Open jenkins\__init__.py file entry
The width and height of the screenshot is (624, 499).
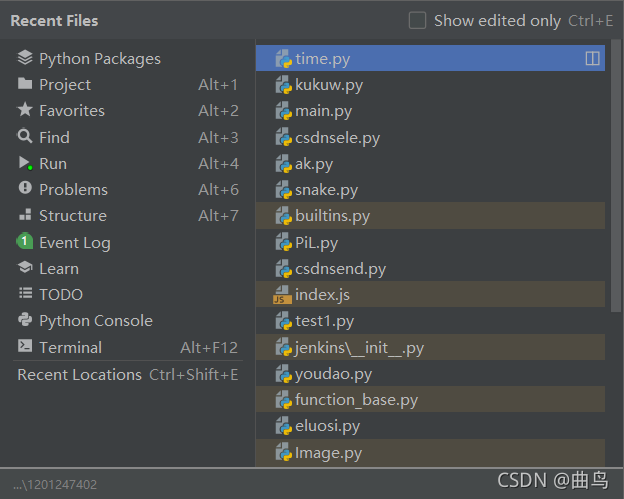point(430,347)
